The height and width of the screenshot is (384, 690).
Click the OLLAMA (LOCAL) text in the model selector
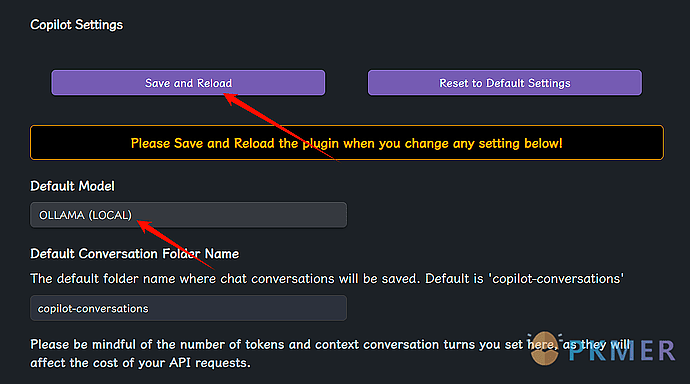pyautogui.click(x=85, y=215)
